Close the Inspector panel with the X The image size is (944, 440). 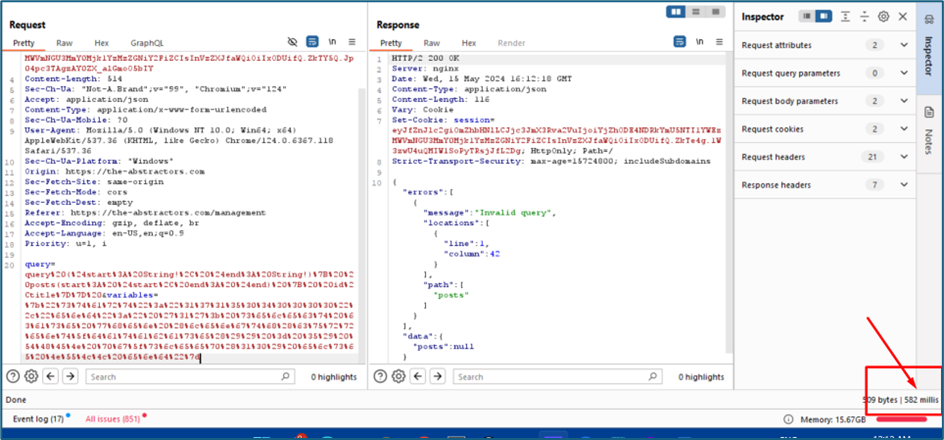902,17
